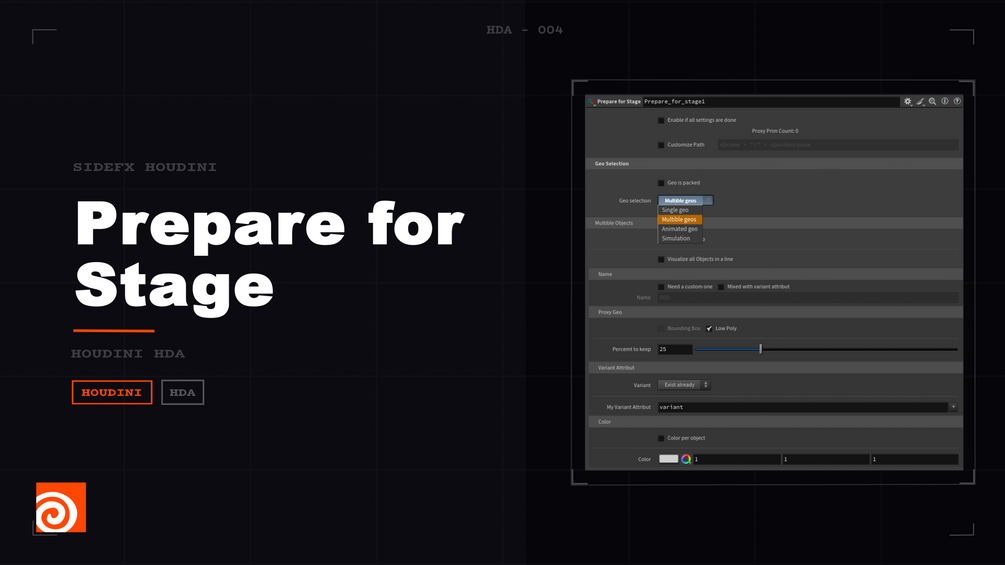
Task: Click the node name field Prepare_for_stage1
Action: click(771, 101)
